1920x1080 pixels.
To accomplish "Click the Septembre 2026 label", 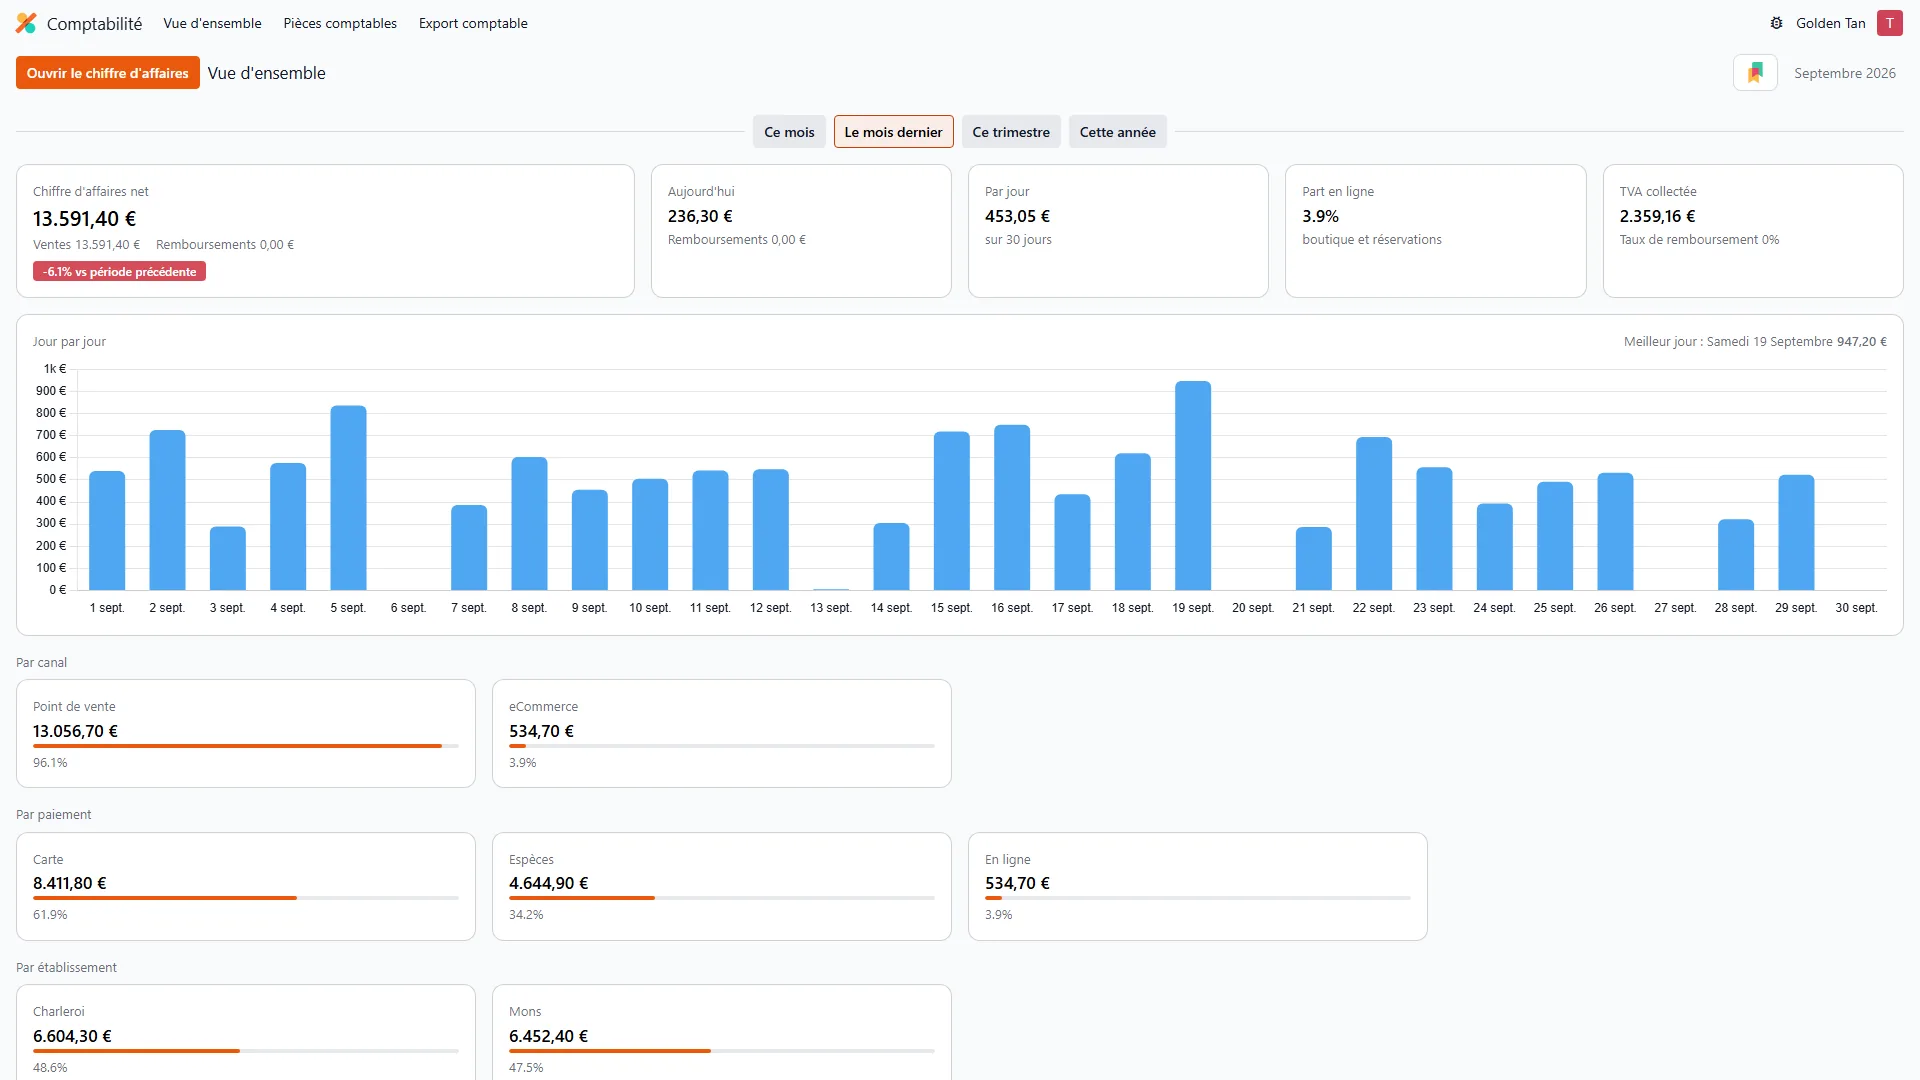I will pos(1844,73).
